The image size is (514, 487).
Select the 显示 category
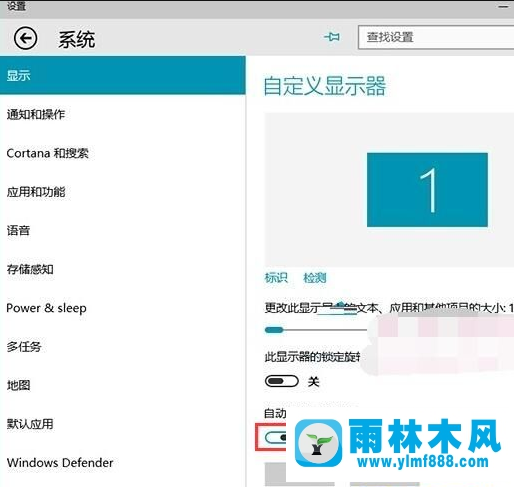123,75
